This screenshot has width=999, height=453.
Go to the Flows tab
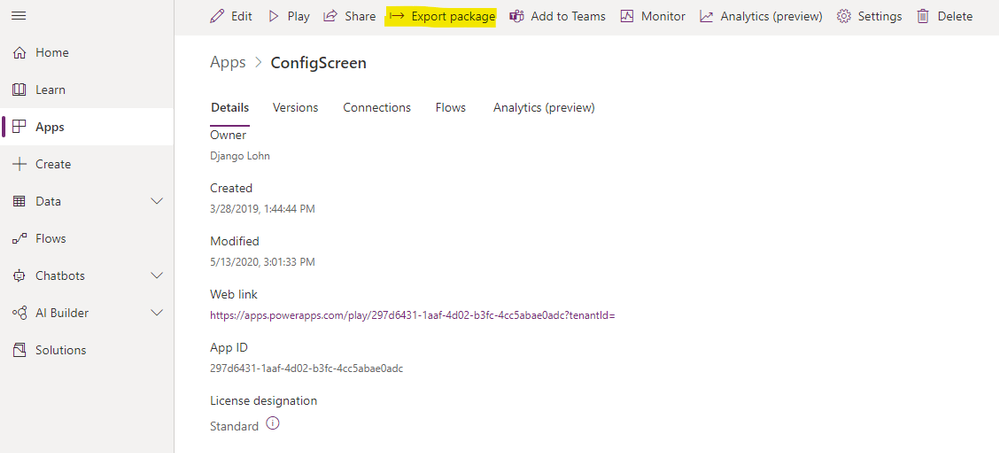click(x=450, y=108)
